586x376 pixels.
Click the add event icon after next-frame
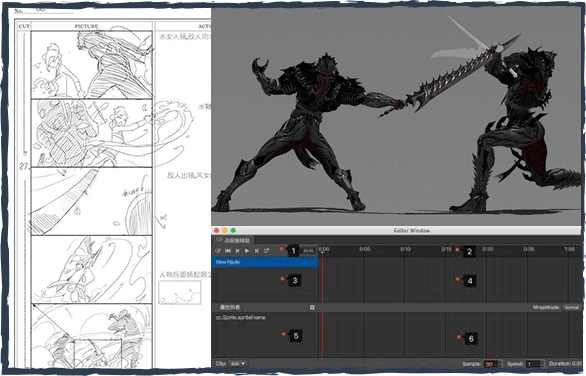[x=266, y=251]
